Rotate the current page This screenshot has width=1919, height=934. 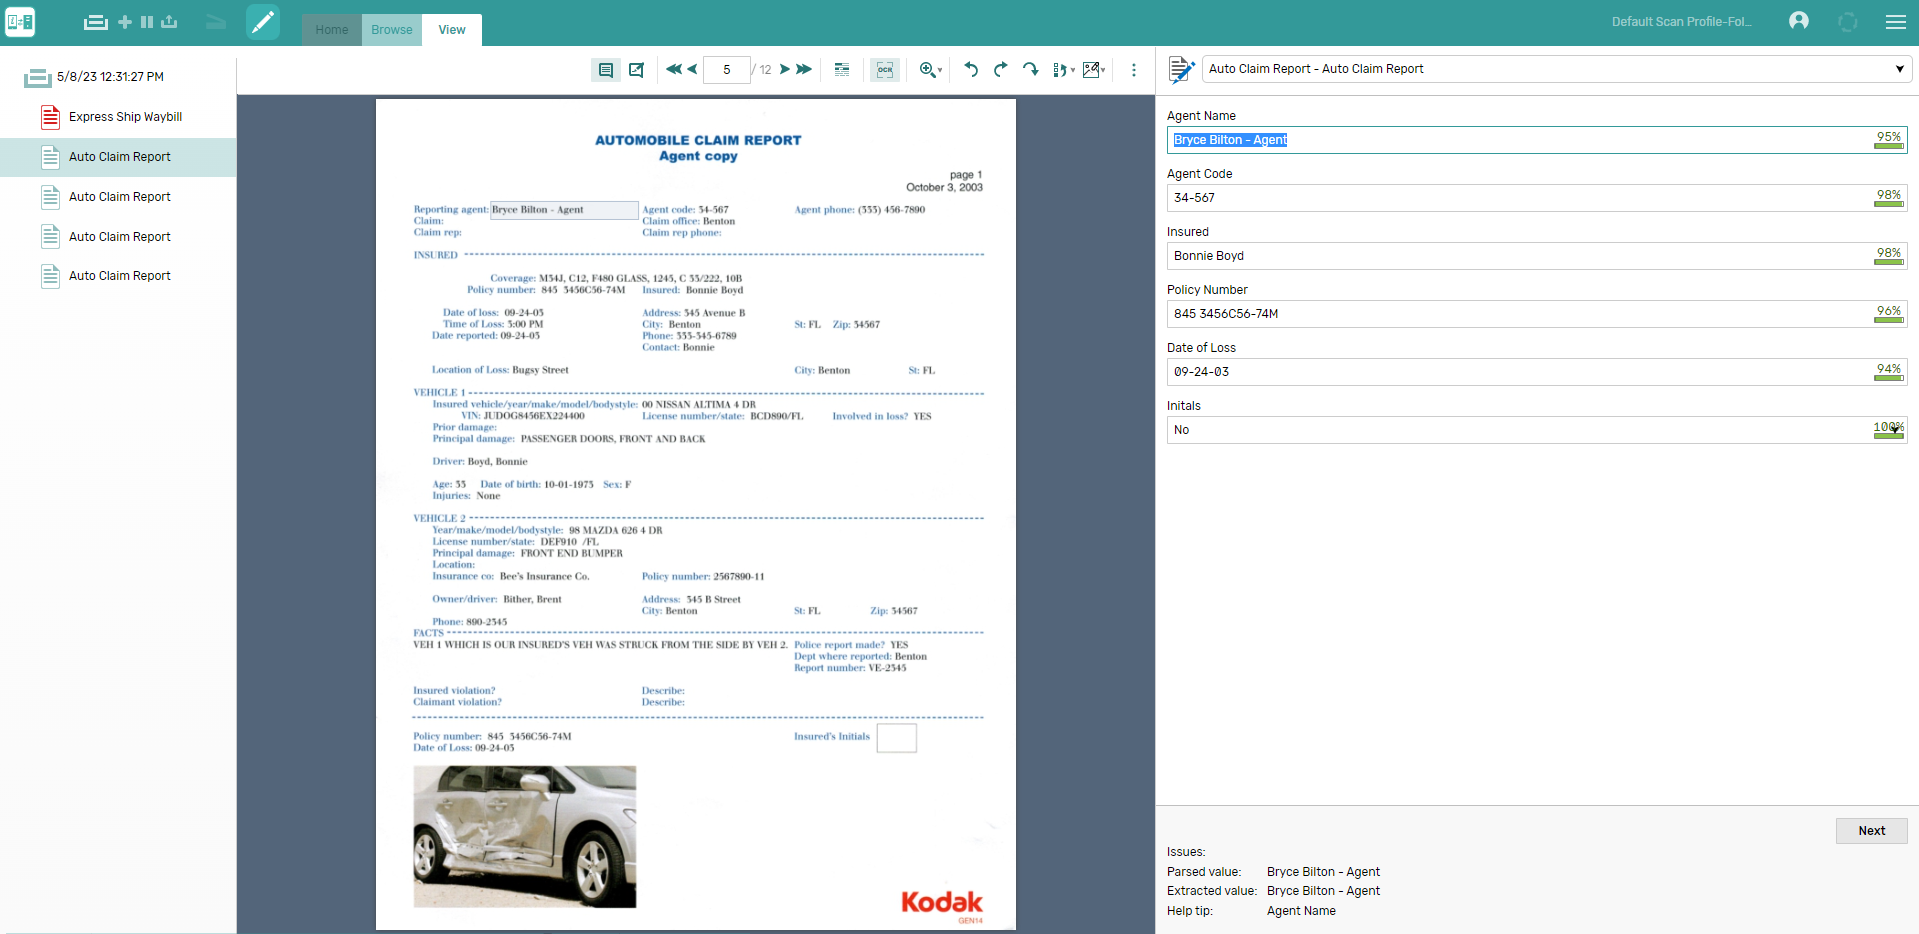pyautogui.click(x=1030, y=70)
